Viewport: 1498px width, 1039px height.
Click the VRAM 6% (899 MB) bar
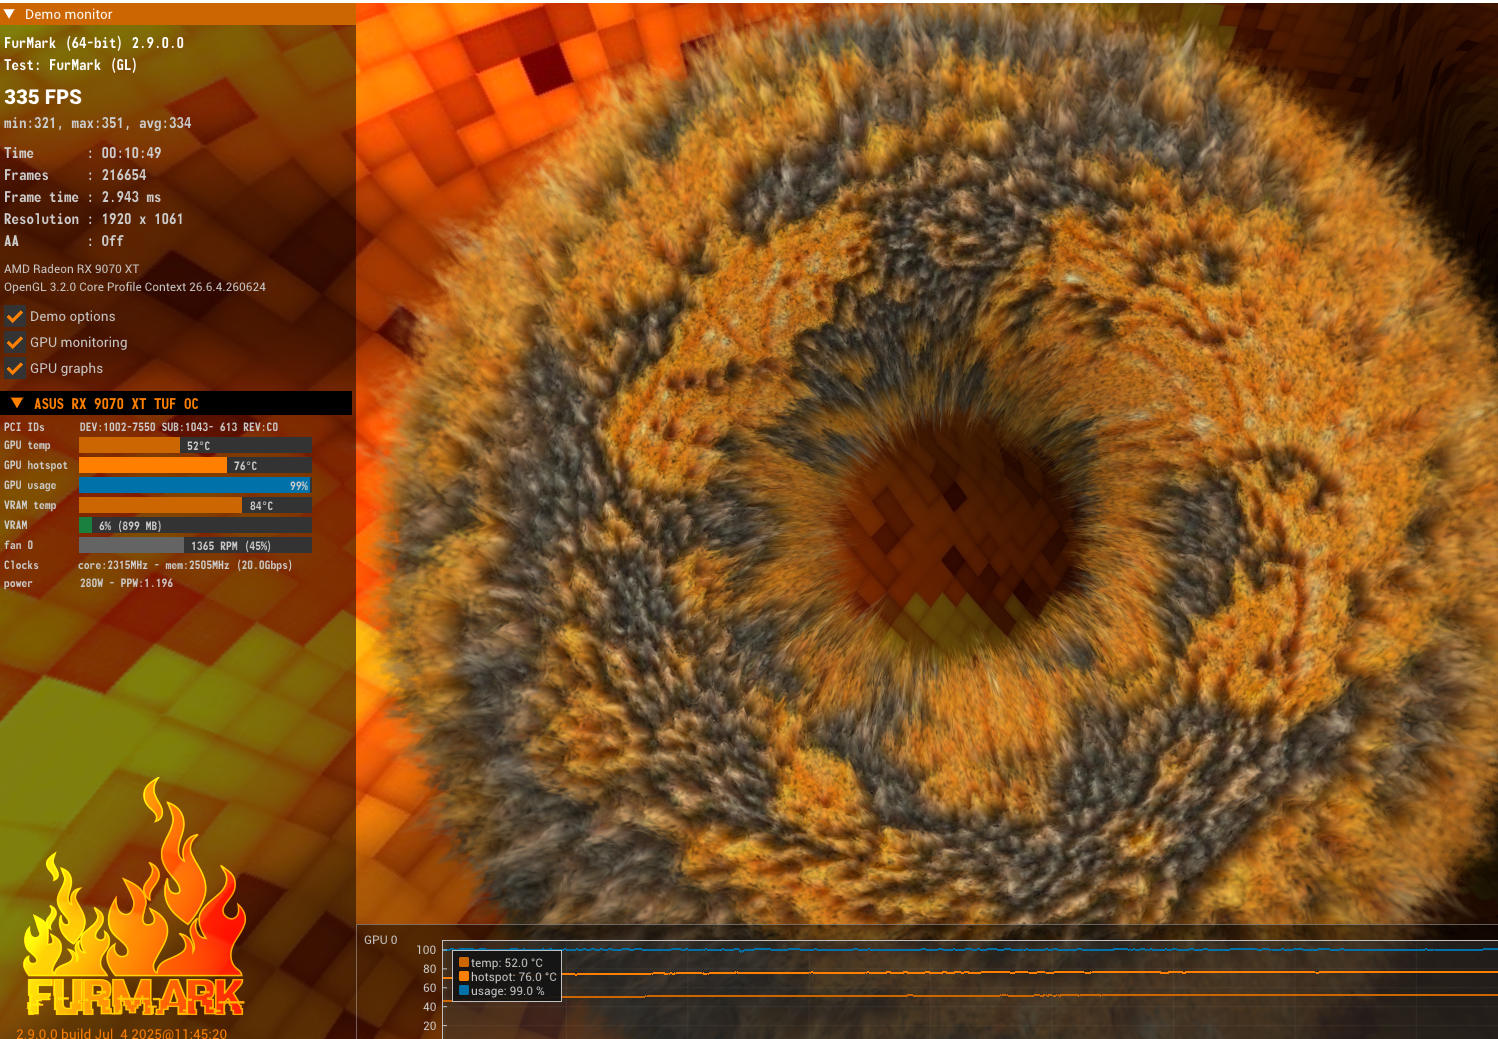click(x=195, y=526)
